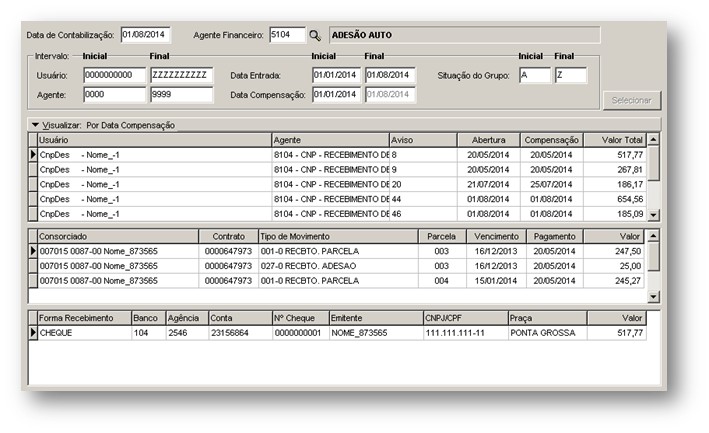
Task: Click the Conta cell 23156864
Action: tap(240, 333)
